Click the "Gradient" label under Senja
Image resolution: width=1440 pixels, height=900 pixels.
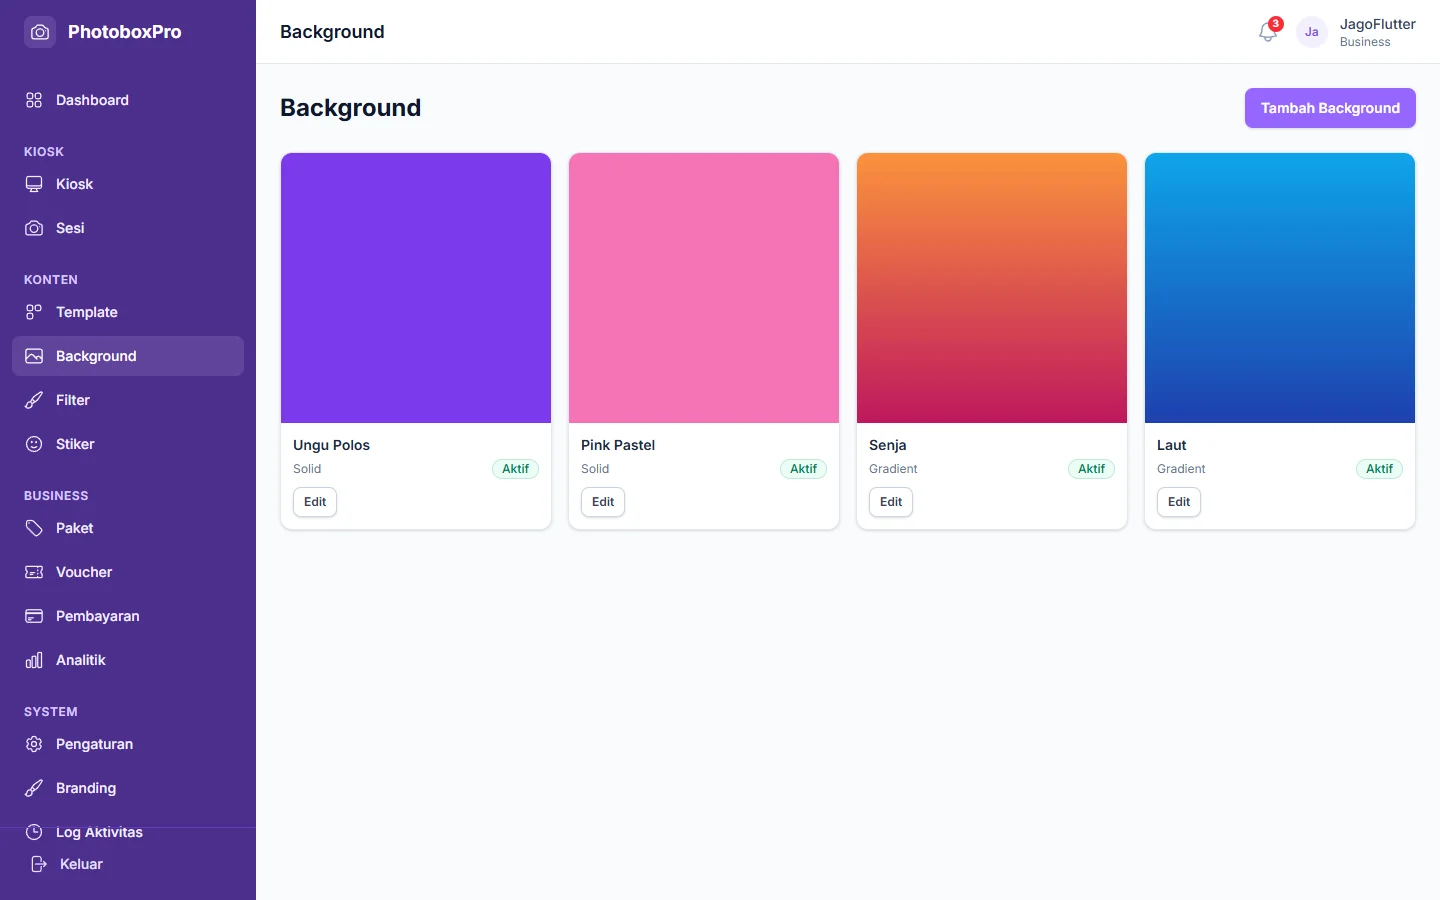click(893, 469)
